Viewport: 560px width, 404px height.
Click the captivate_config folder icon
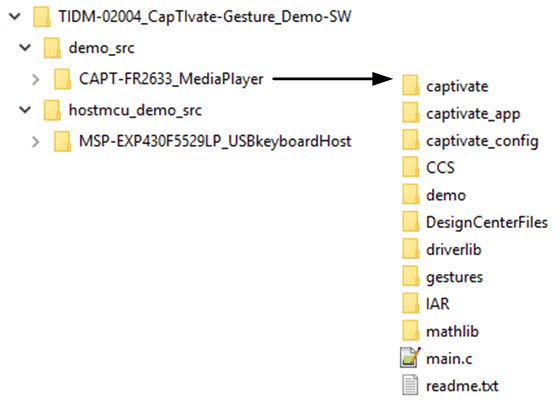coord(411,139)
